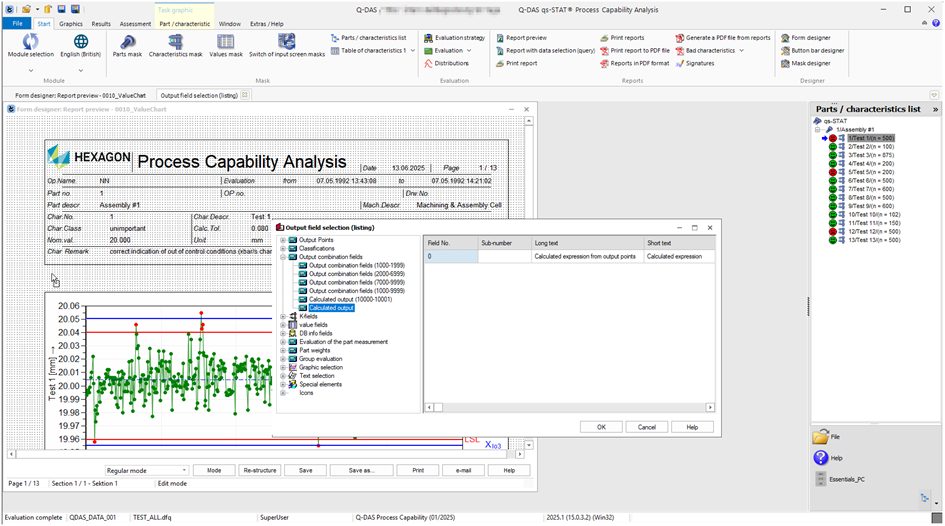Open Report with data selection (query)
This screenshot has height=526, width=945.
[x=545, y=51]
